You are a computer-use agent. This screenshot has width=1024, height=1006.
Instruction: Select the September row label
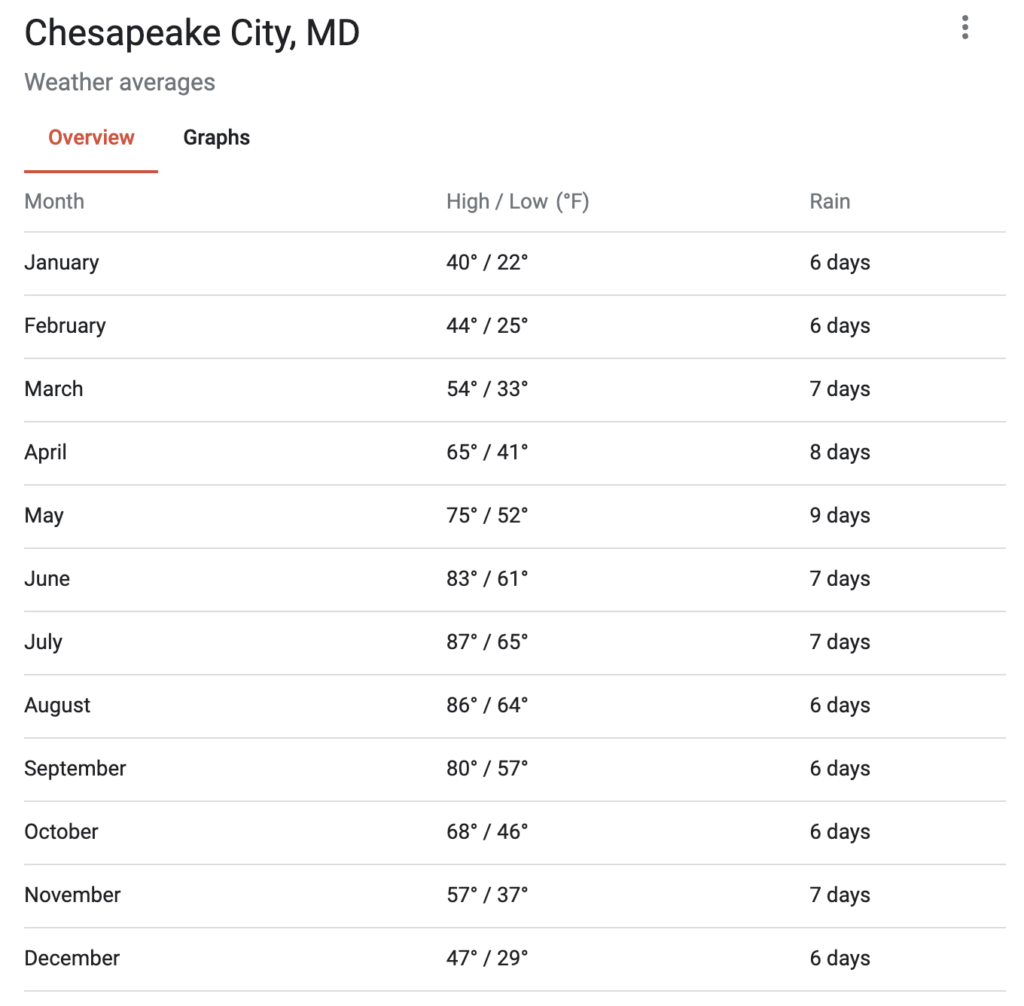(75, 769)
